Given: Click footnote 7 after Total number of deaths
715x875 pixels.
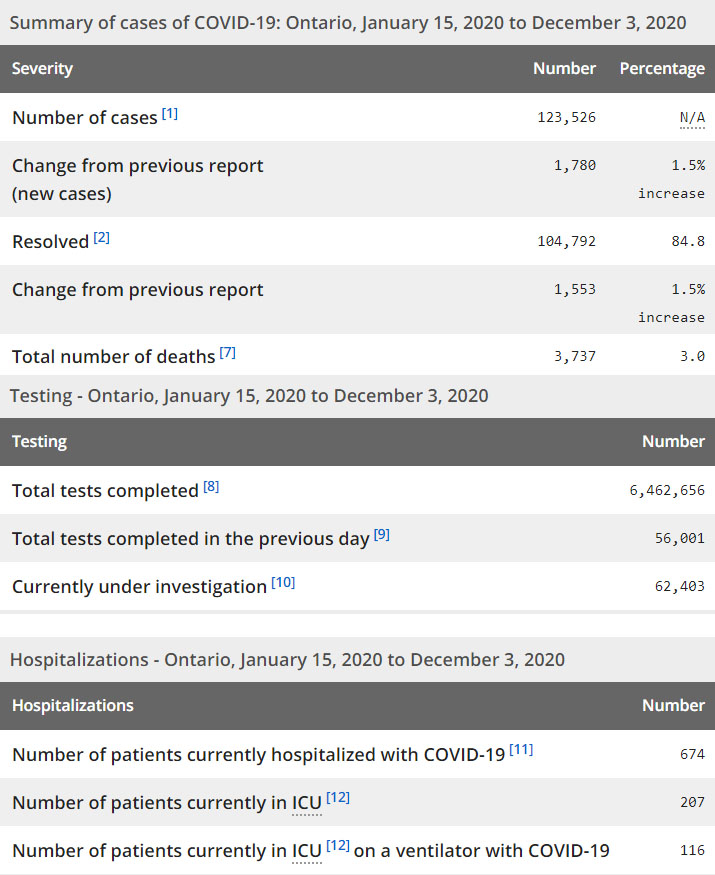Looking at the screenshot, I should (228, 353).
